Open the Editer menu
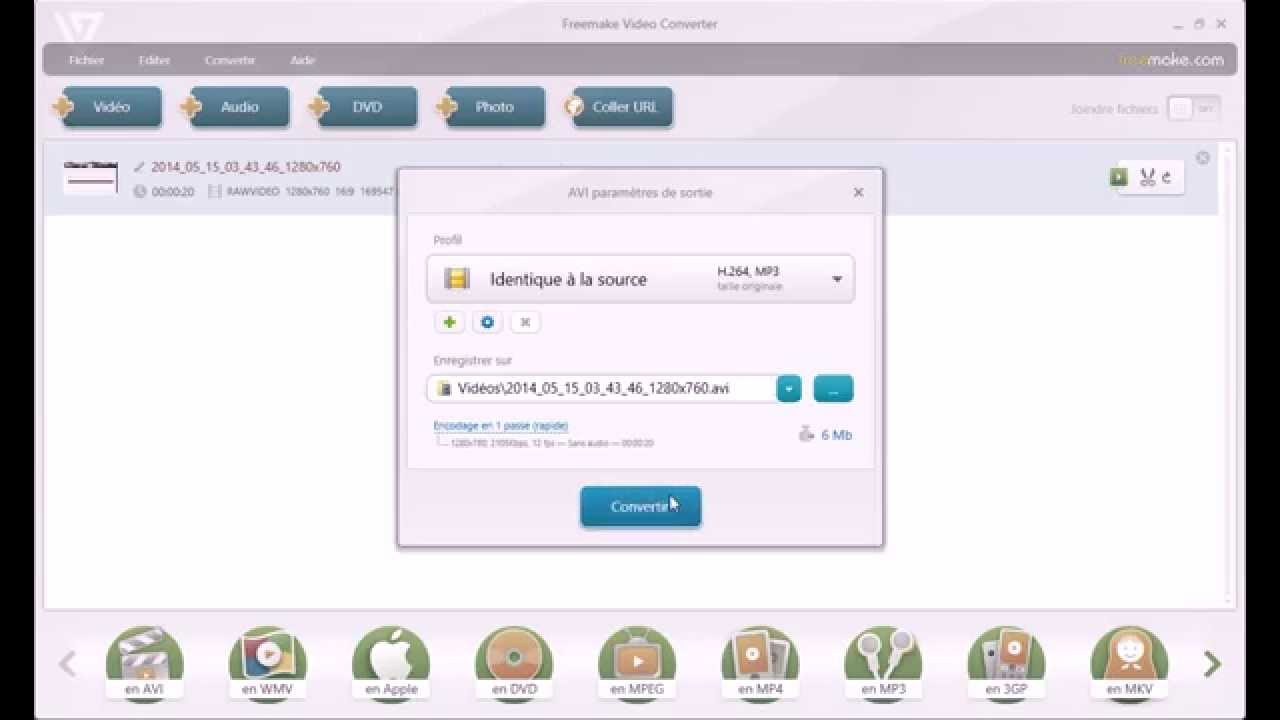Image resolution: width=1280 pixels, height=720 pixels. [x=154, y=60]
